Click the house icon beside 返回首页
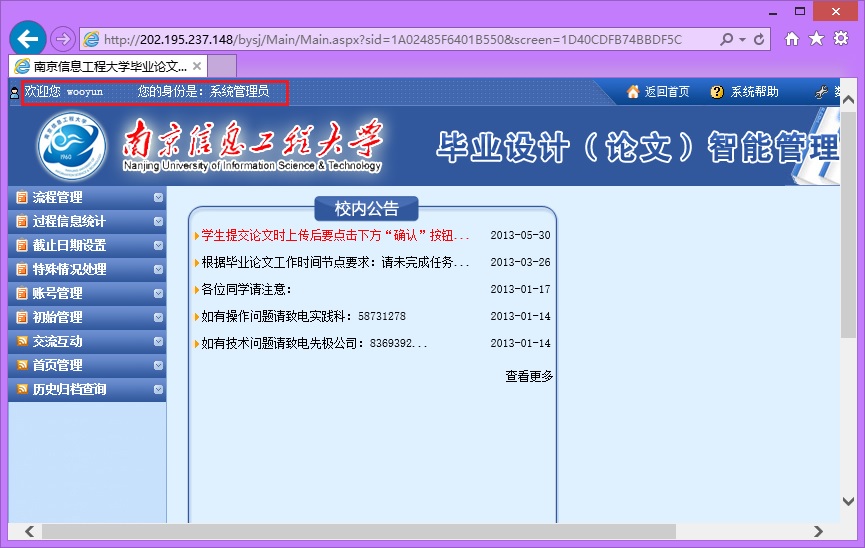Image resolution: width=865 pixels, height=548 pixels. [633, 92]
